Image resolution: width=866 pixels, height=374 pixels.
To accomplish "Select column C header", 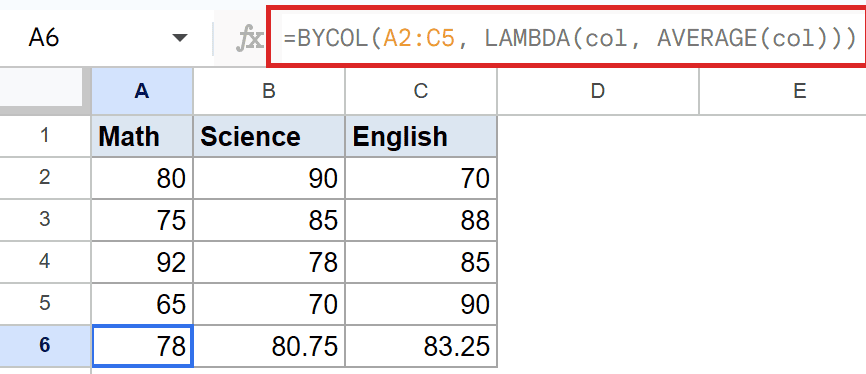I will point(421,91).
